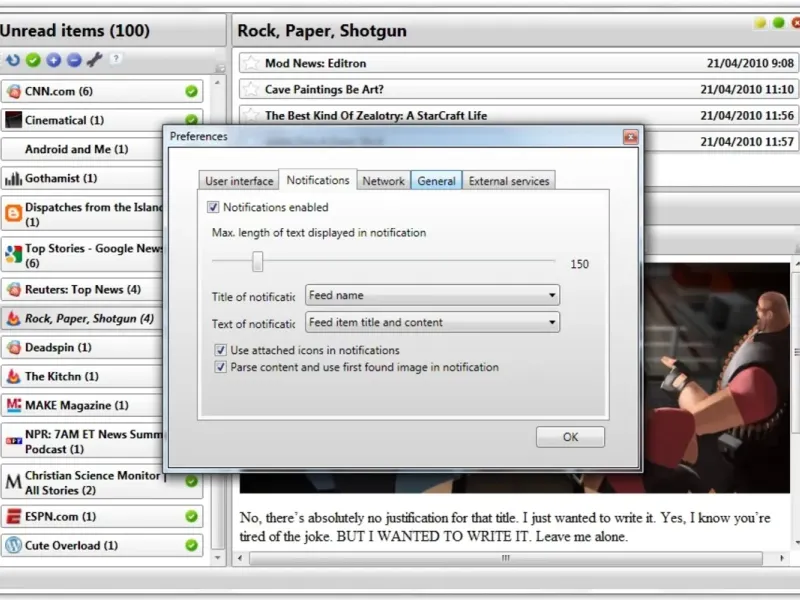Screen dimensions: 800x600
Task: Click the Cute Overload WordPress icon
Action: [x=14, y=545]
